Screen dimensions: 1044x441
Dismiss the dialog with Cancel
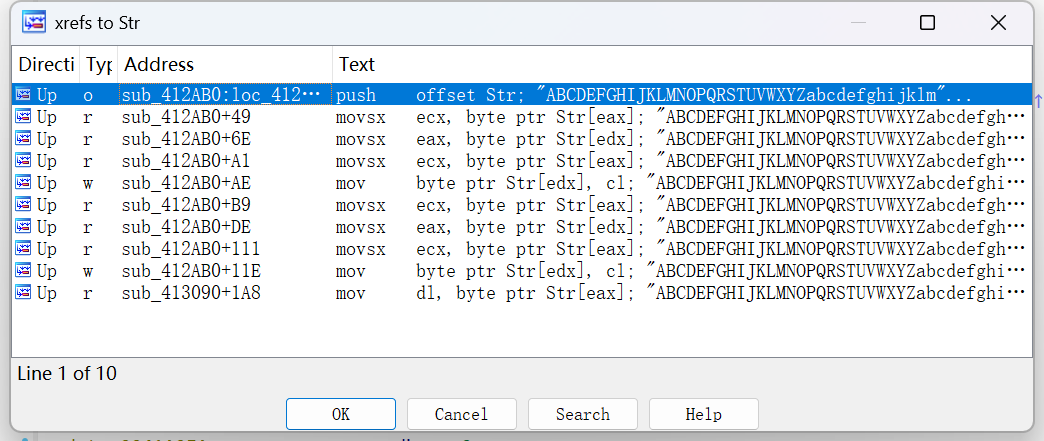click(x=461, y=414)
